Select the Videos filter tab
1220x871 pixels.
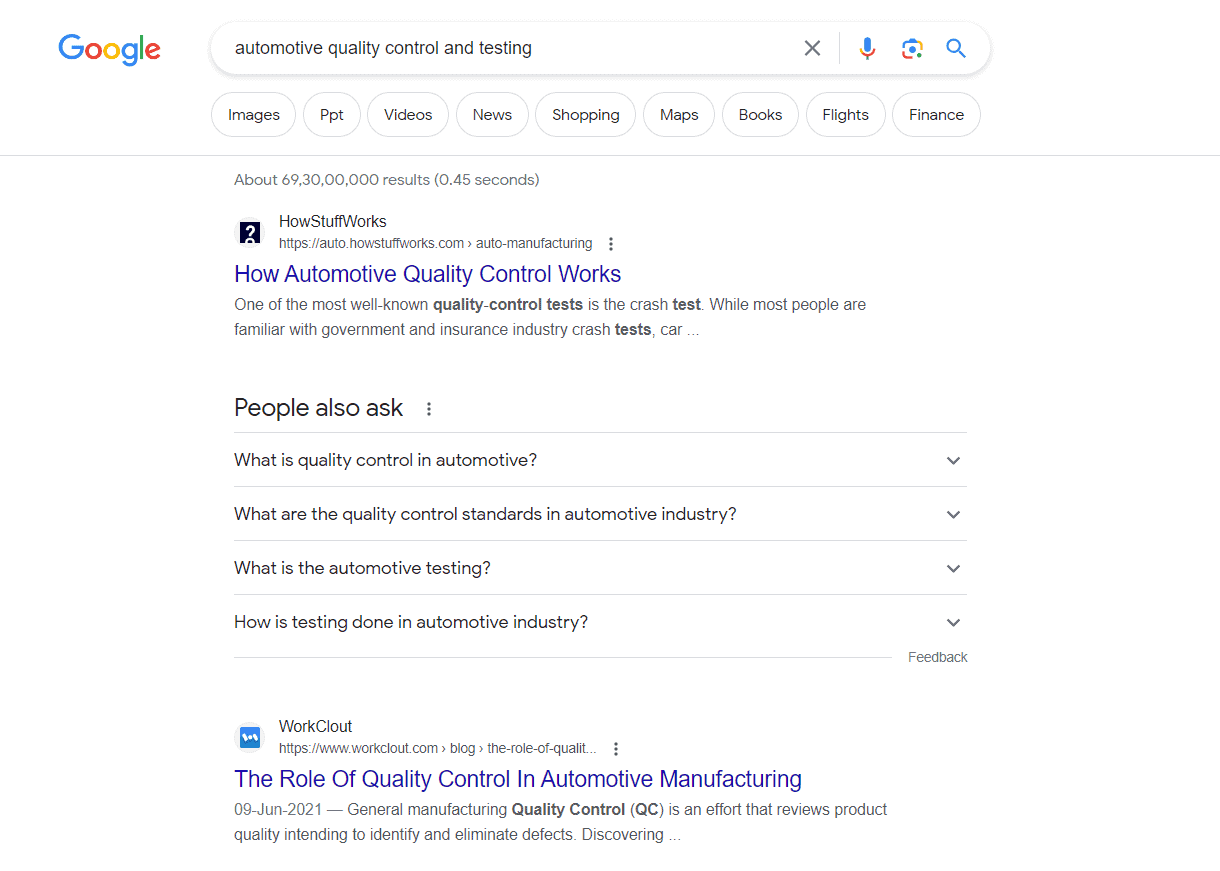[x=408, y=115]
